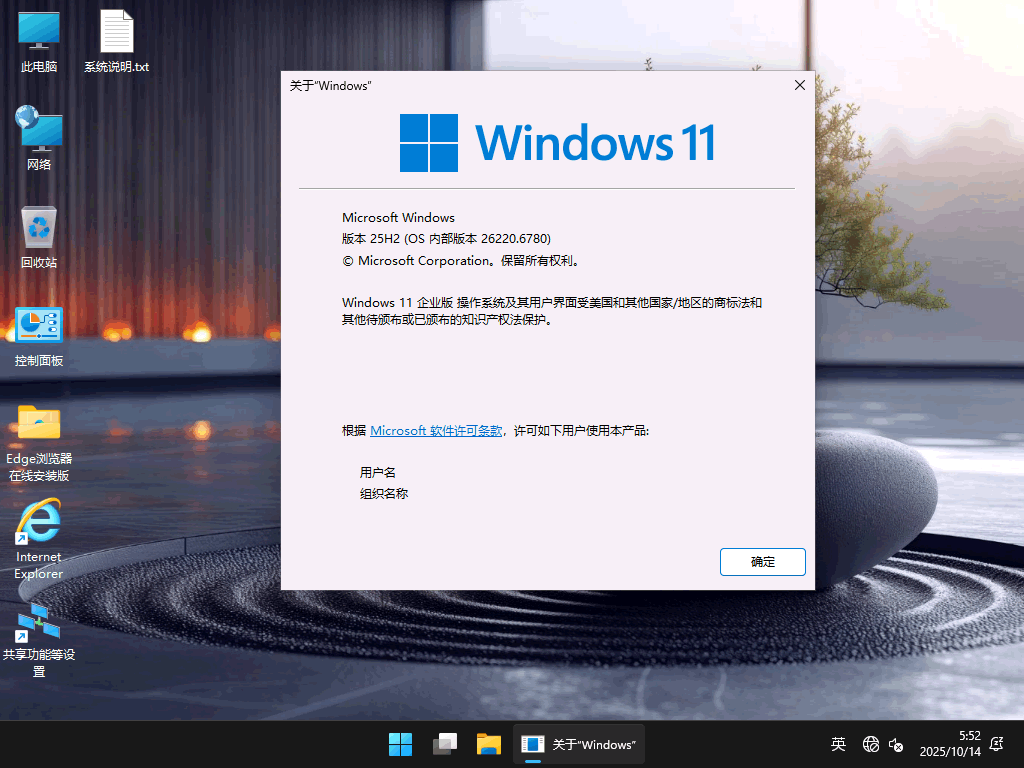
Task: Click the Windows 11 企业版 paragraph
Action: [552, 311]
